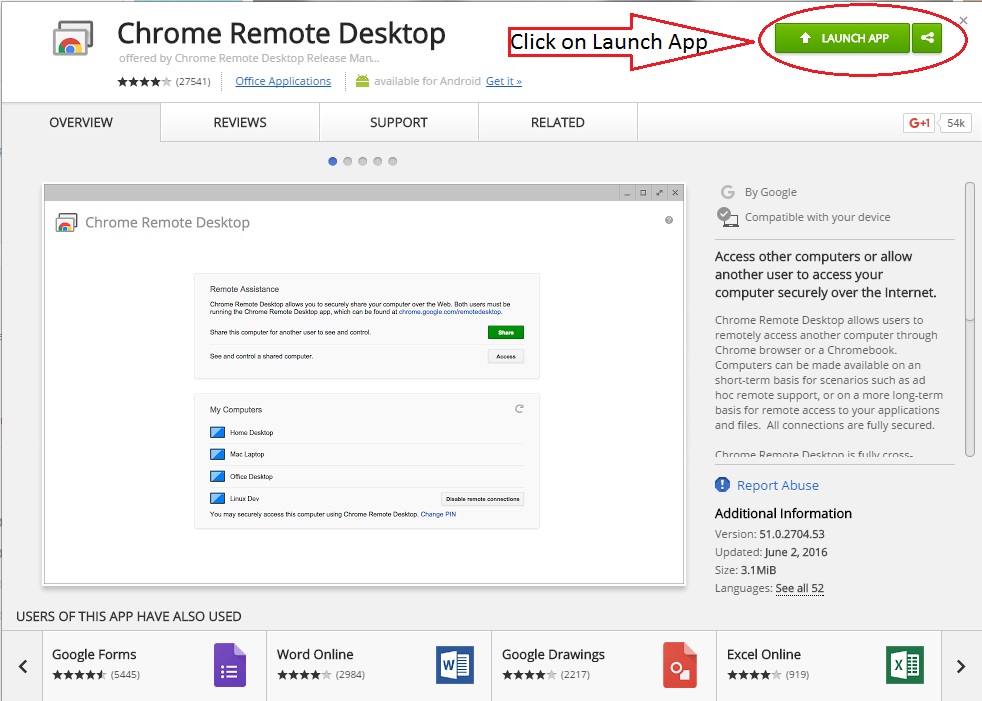The height and width of the screenshot is (701, 982).
Task: Switch to the Overview tab
Action: (81, 122)
